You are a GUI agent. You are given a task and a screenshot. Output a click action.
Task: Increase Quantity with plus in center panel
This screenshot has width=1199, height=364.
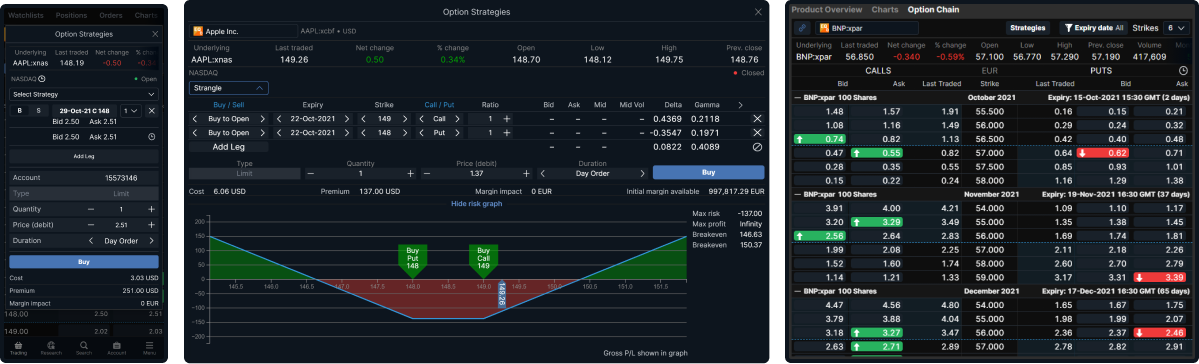(411, 174)
